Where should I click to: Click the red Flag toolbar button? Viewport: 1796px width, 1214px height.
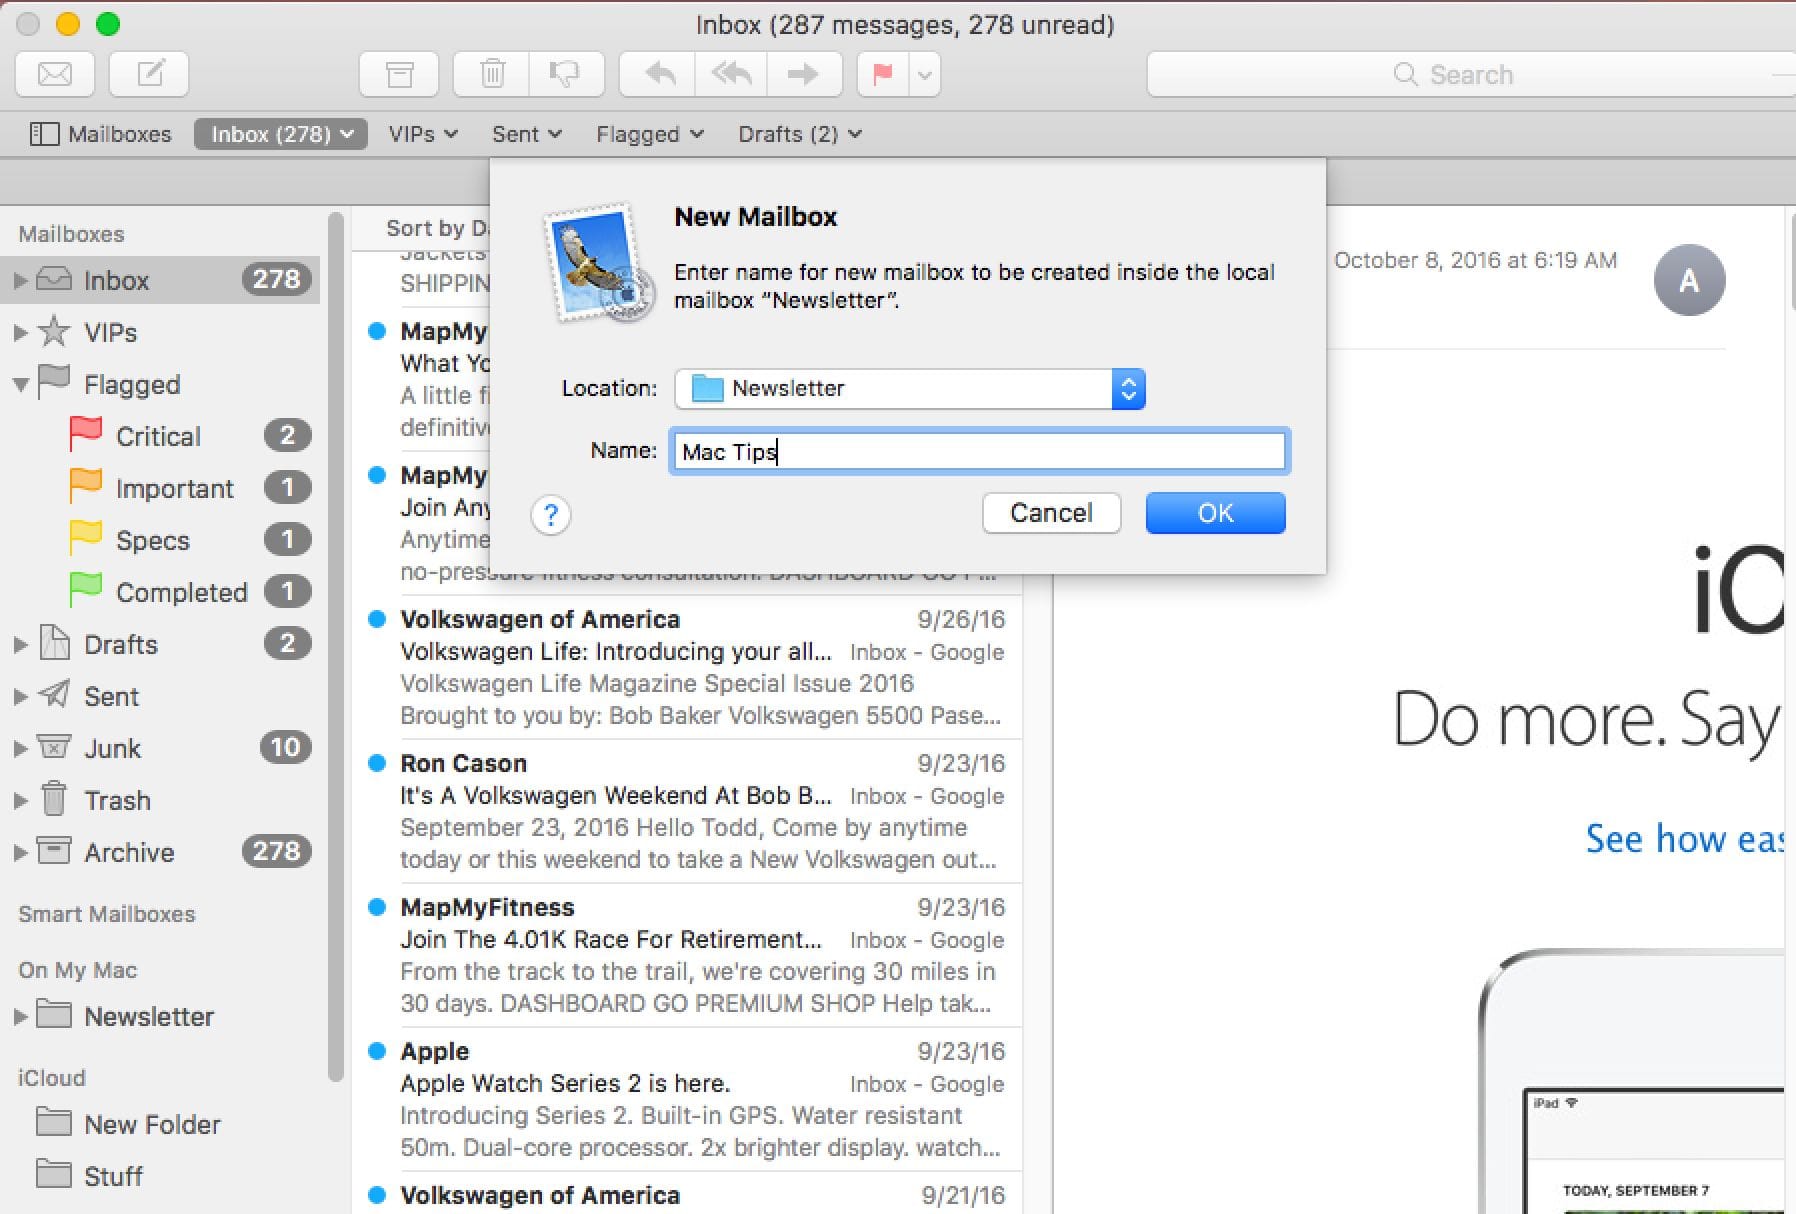[883, 74]
